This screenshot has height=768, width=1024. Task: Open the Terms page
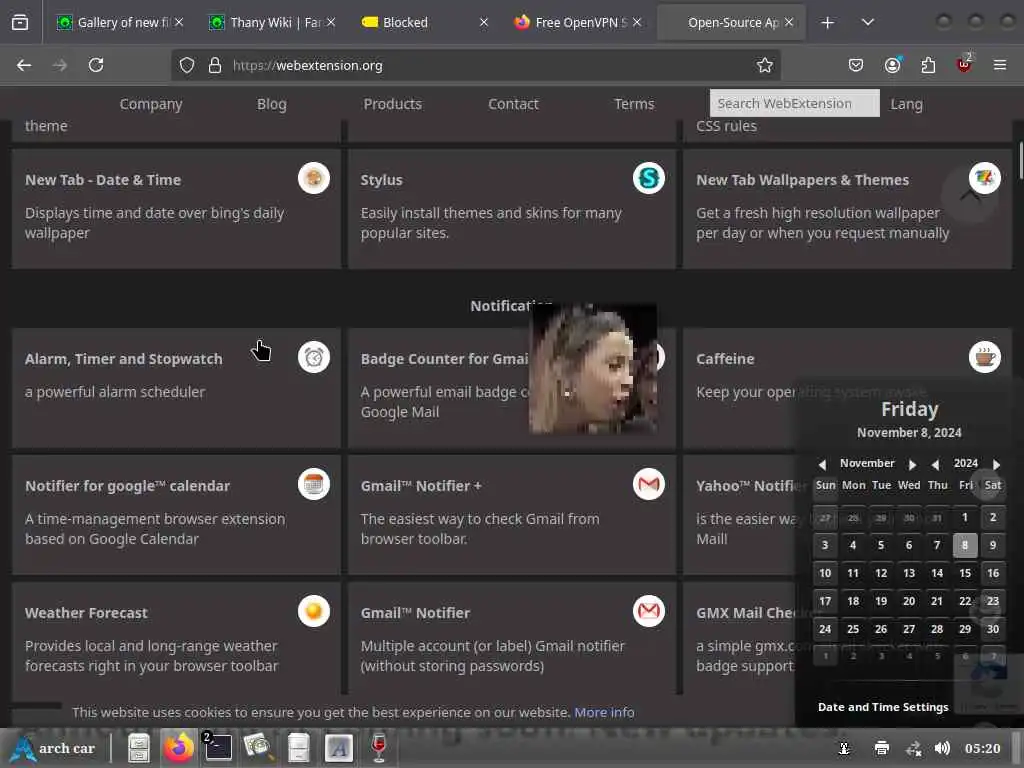pos(634,104)
